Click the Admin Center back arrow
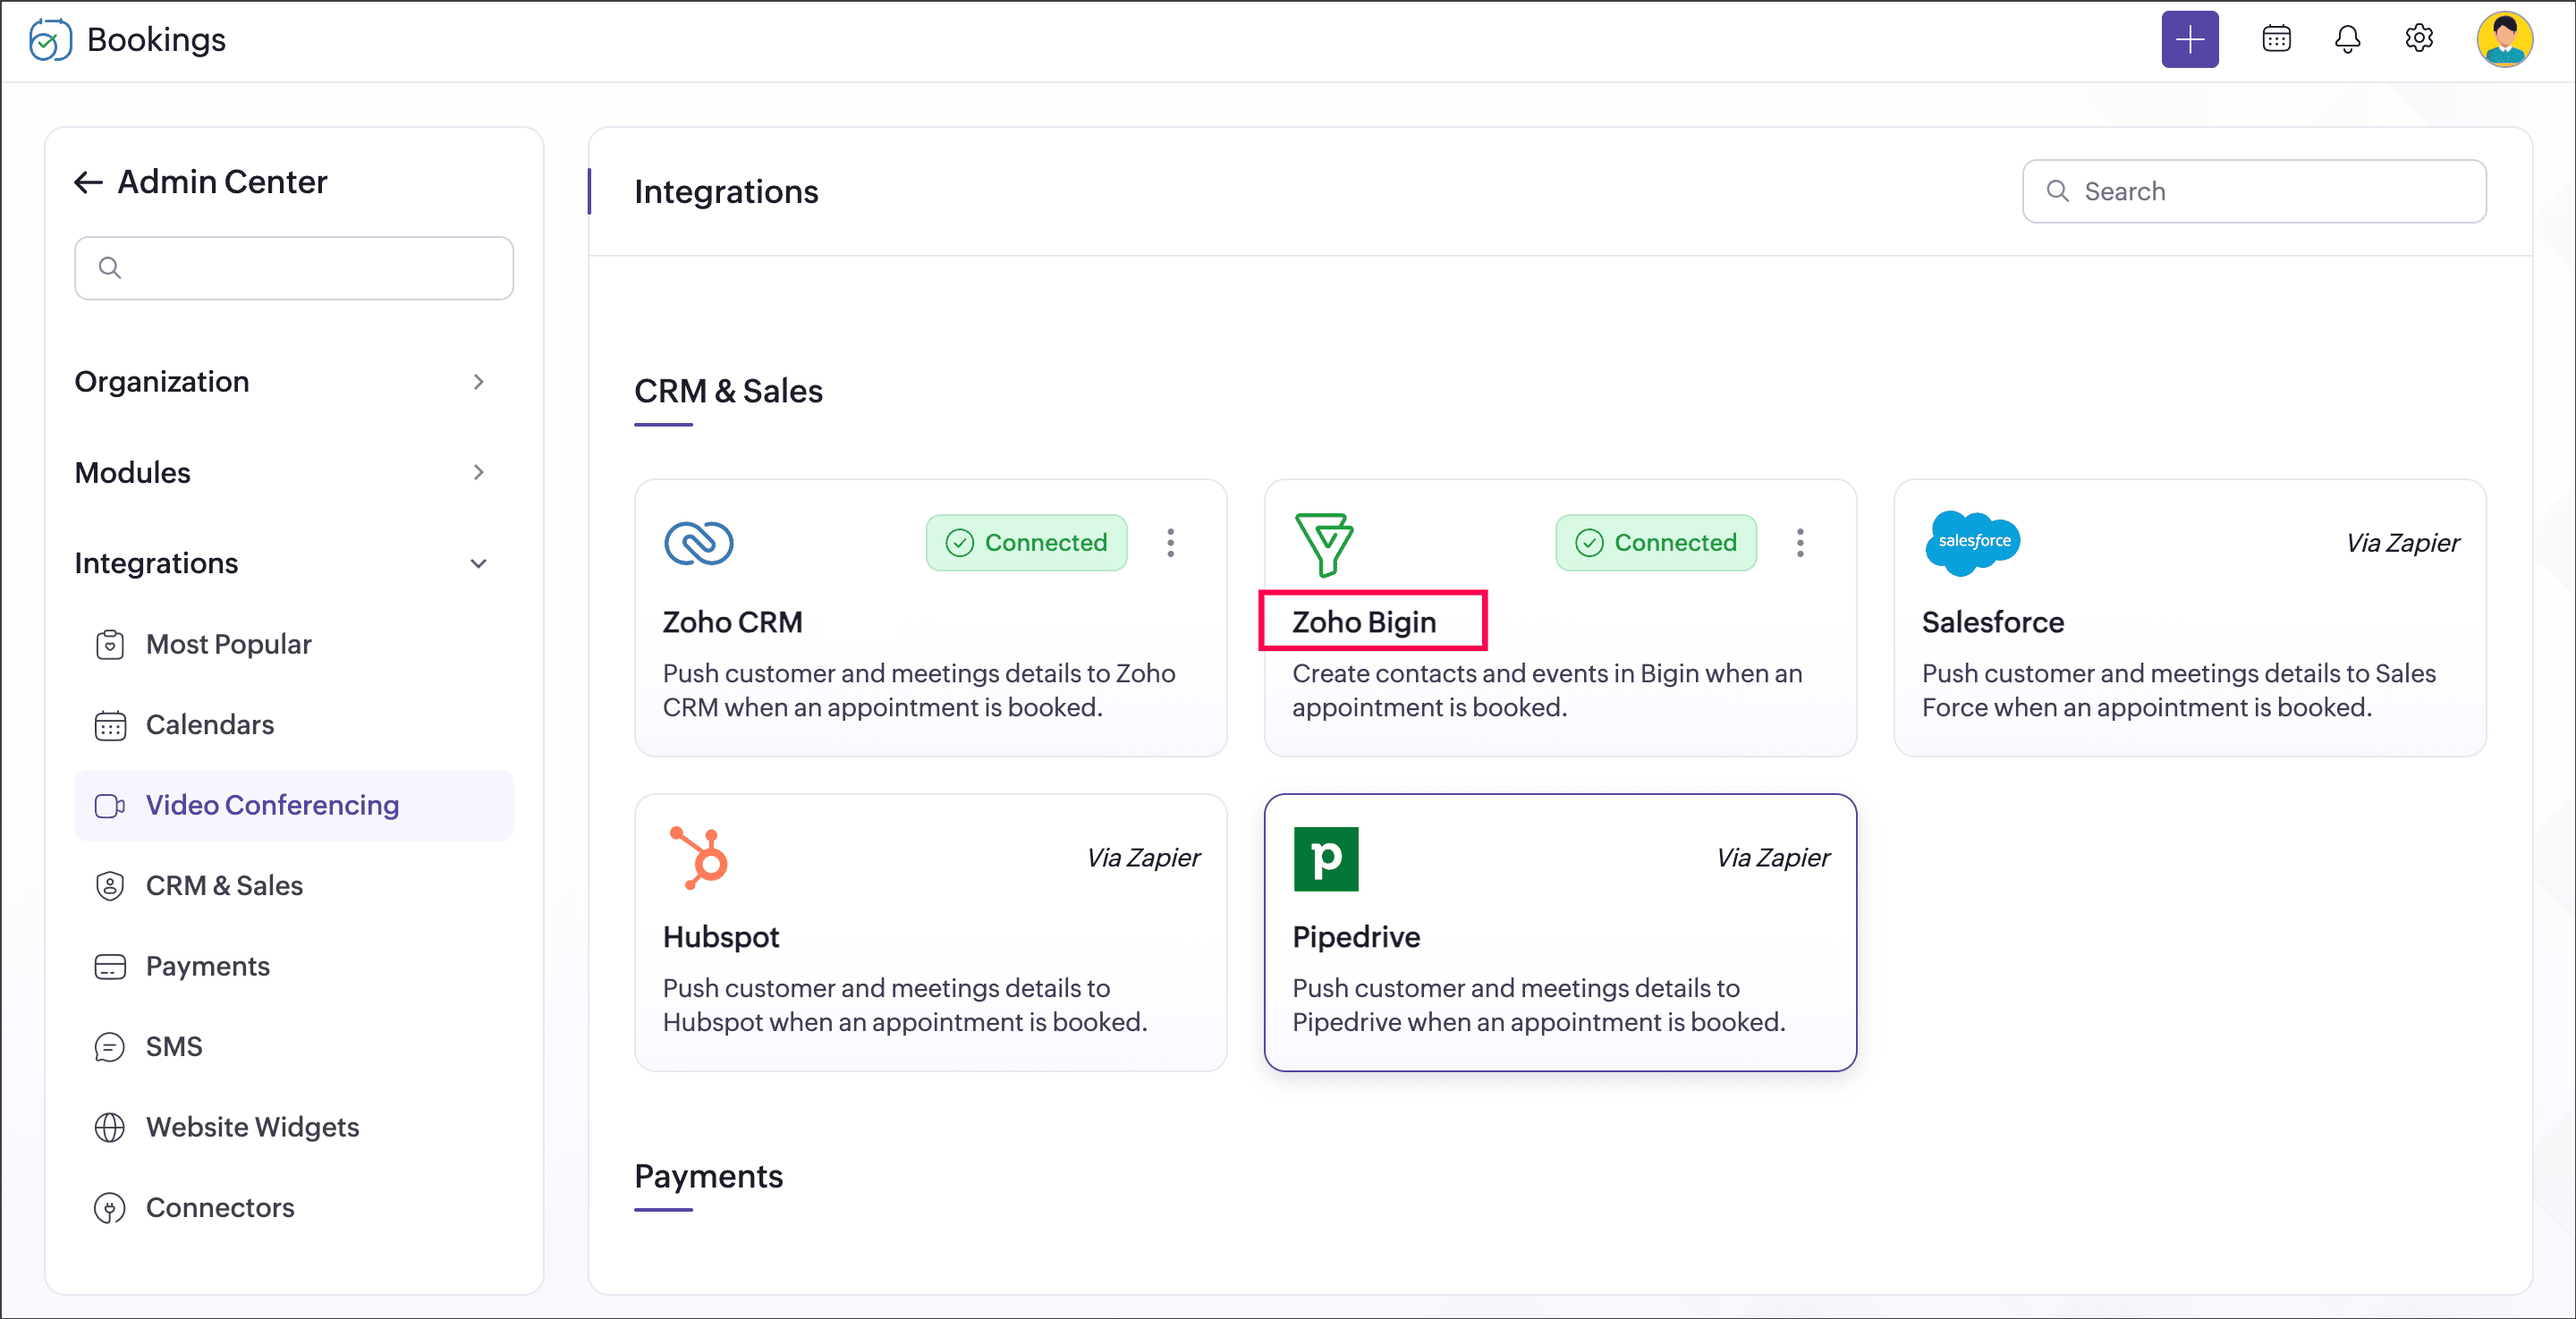Viewport: 2576px width, 1319px height. click(x=89, y=182)
